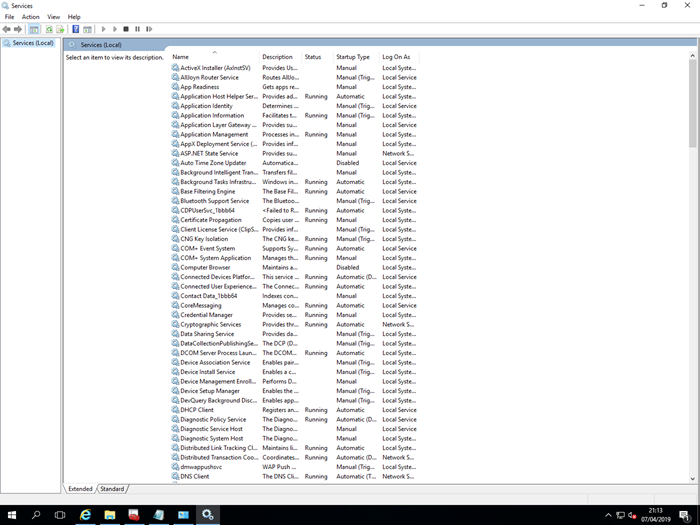Open the View menu
This screenshot has width=700, height=525.
53,17
